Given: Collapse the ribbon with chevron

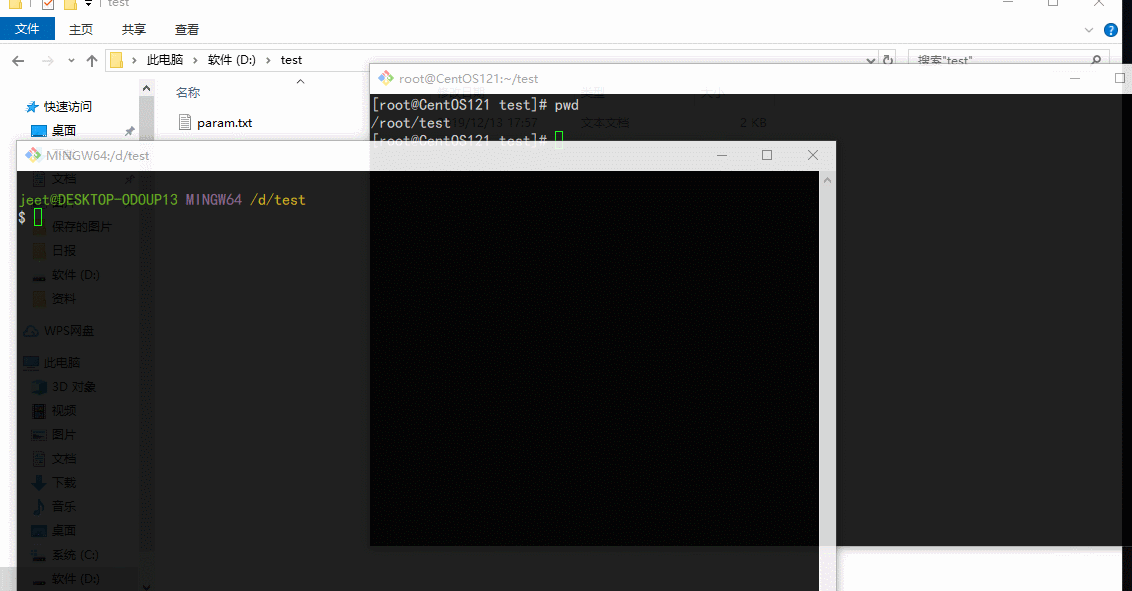Looking at the screenshot, I should coord(1089,30).
